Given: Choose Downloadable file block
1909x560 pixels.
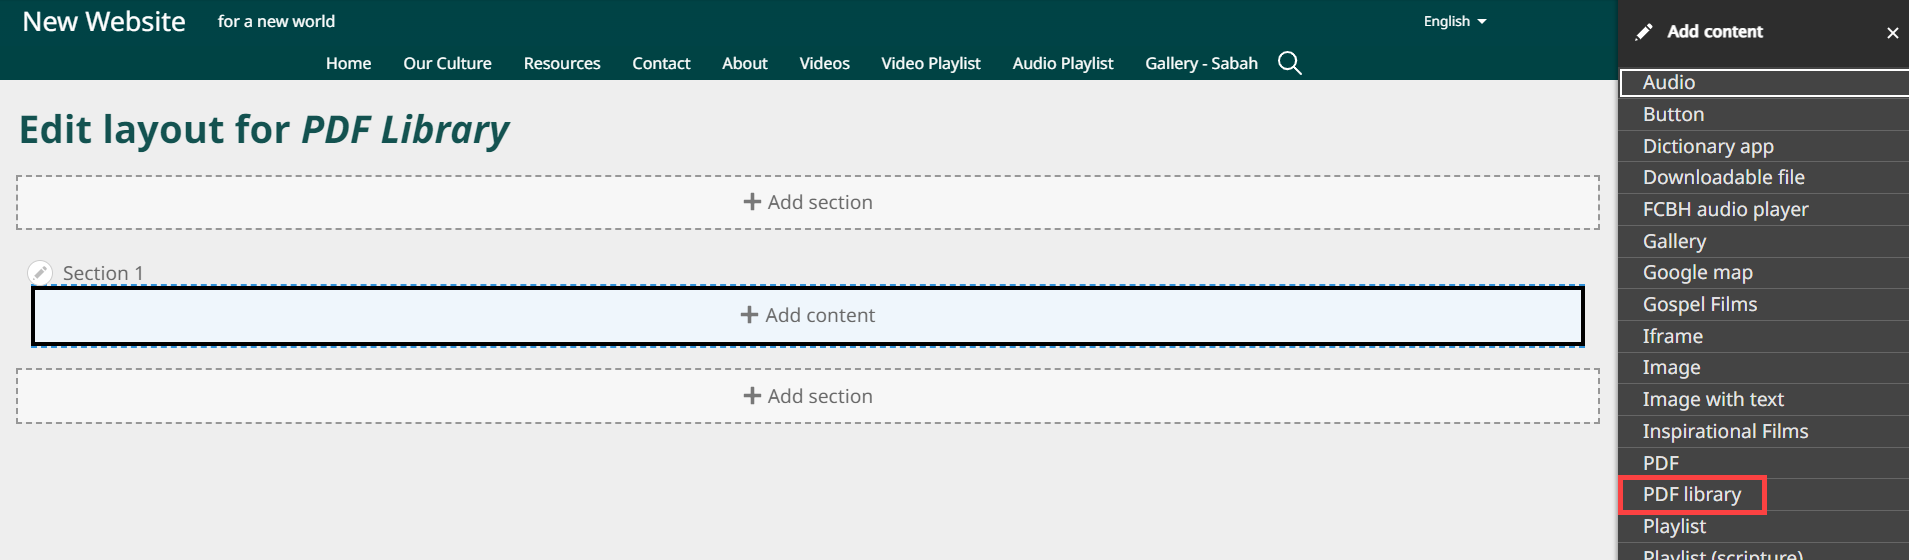Looking at the screenshot, I should (1764, 177).
